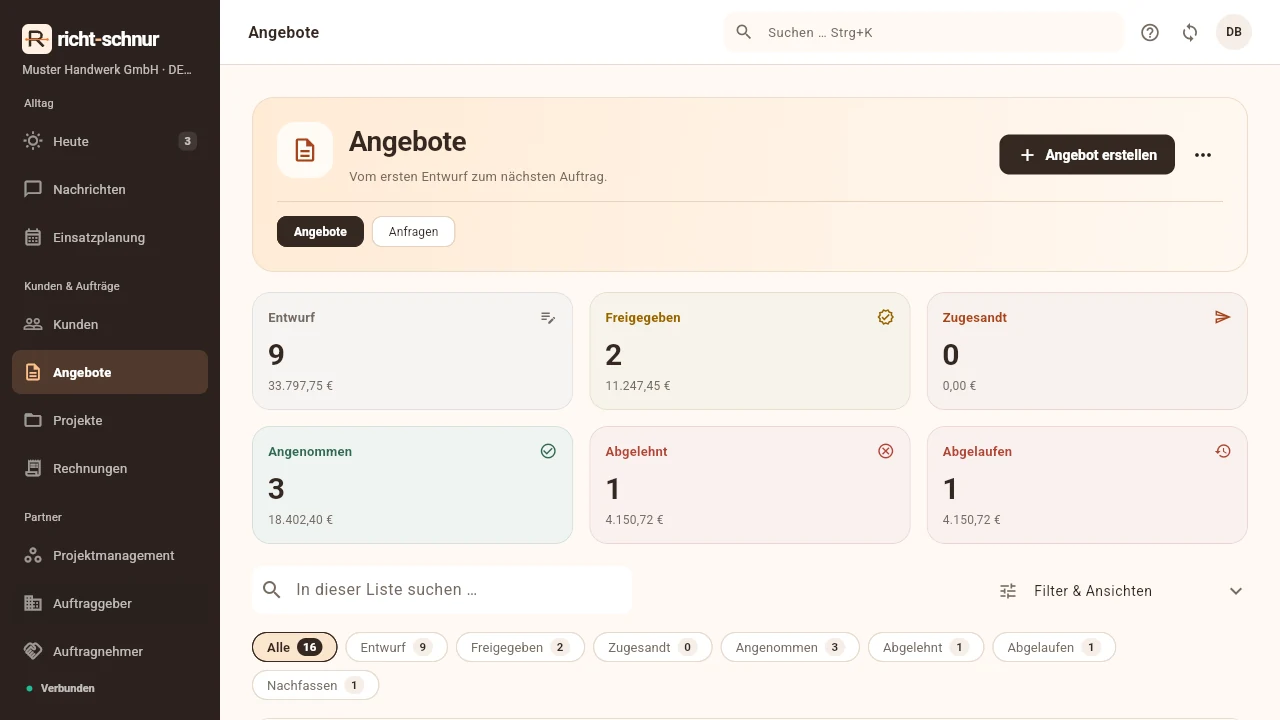Click the list search magnifier icon
The image size is (1280, 720).
tap(272, 590)
